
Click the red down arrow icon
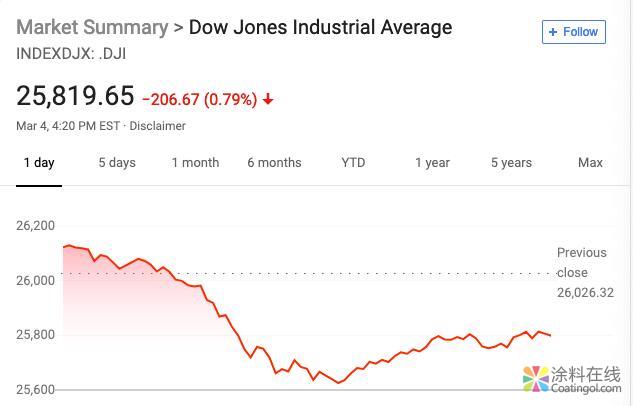pyautogui.click(x=268, y=100)
